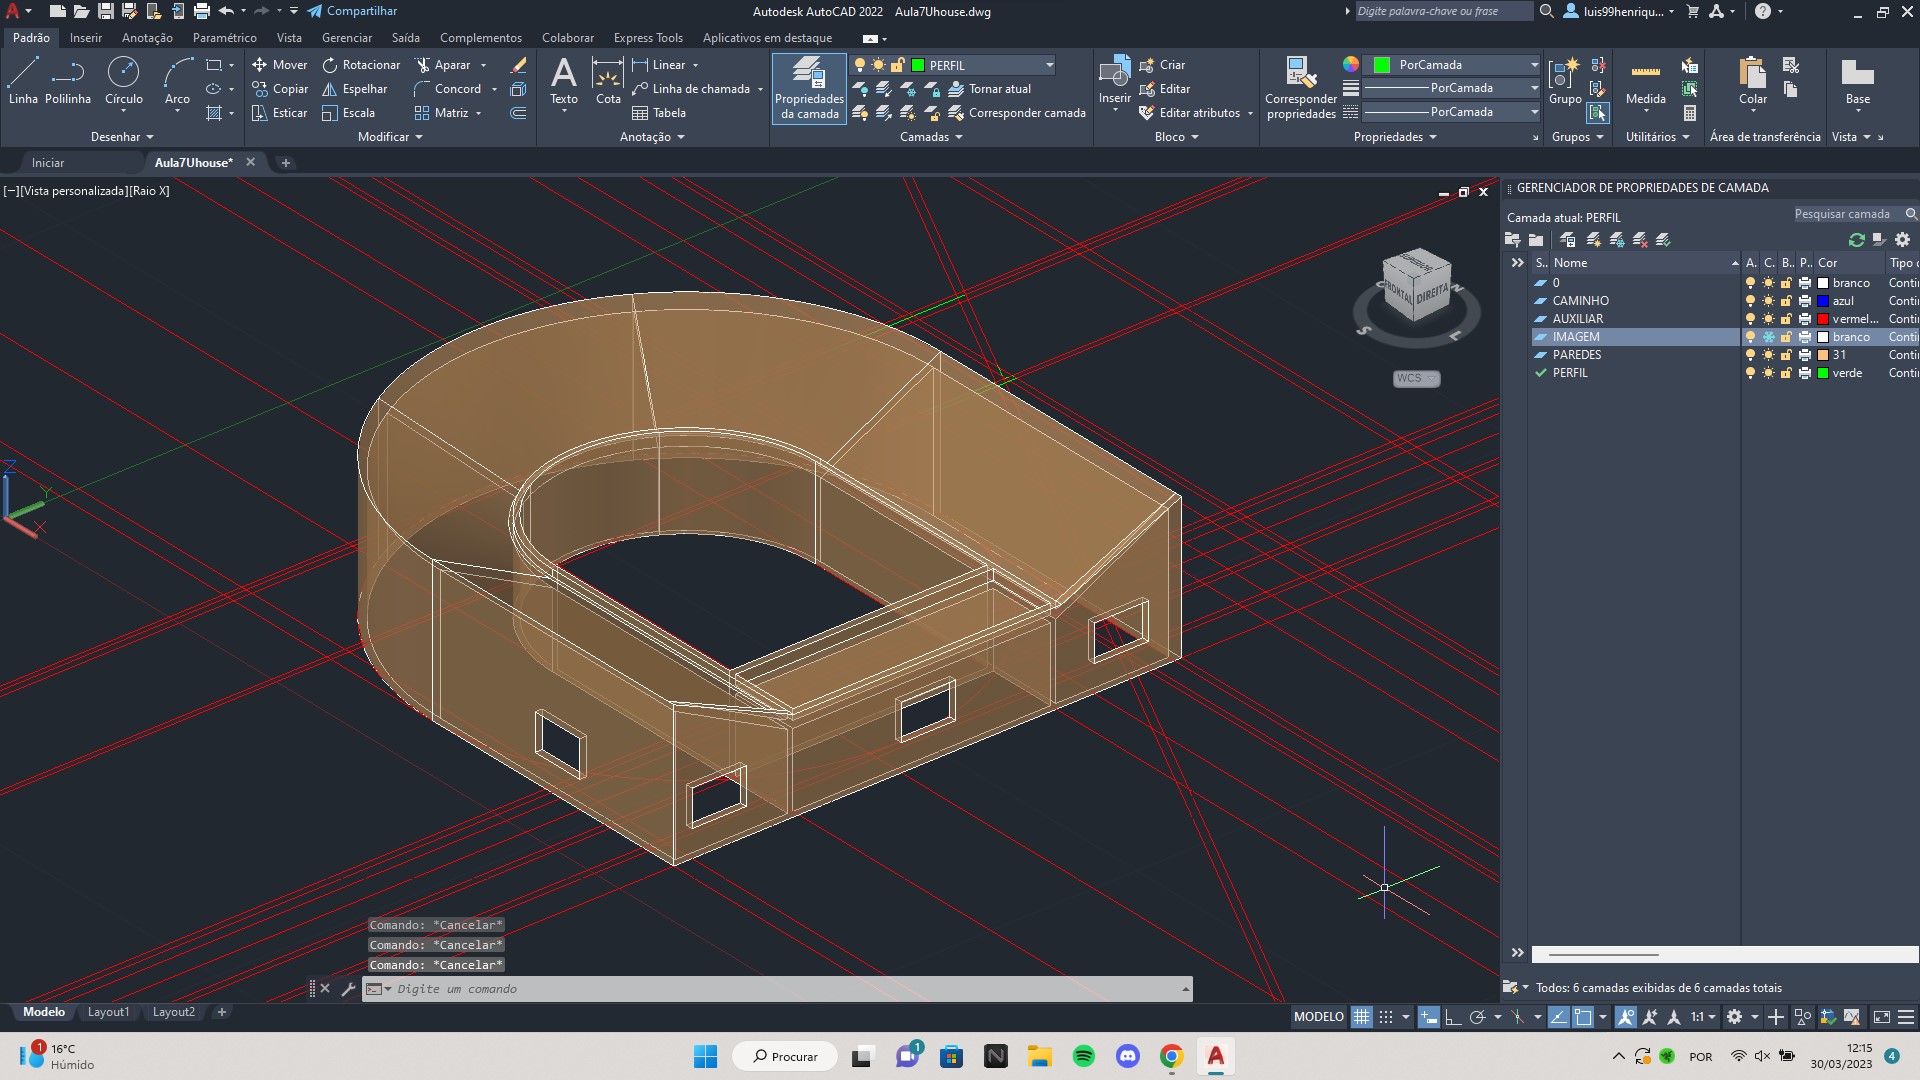
Task: Open the WCS coordinate dropdown
Action: (1416, 378)
